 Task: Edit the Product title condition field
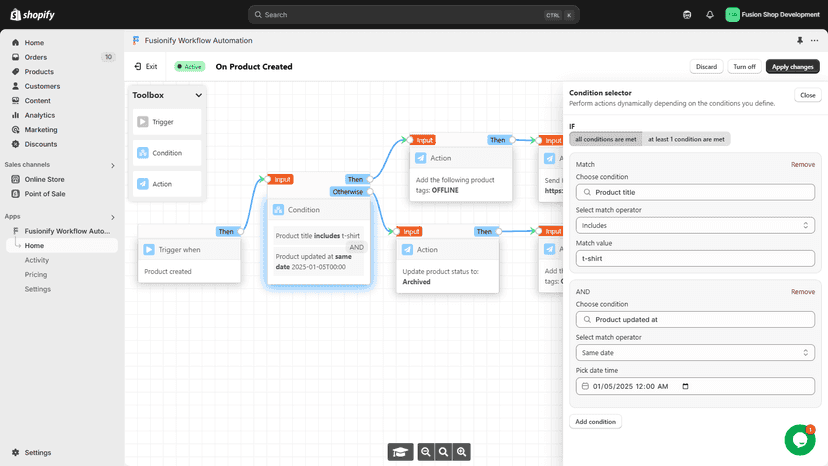pyautogui.click(x=695, y=192)
